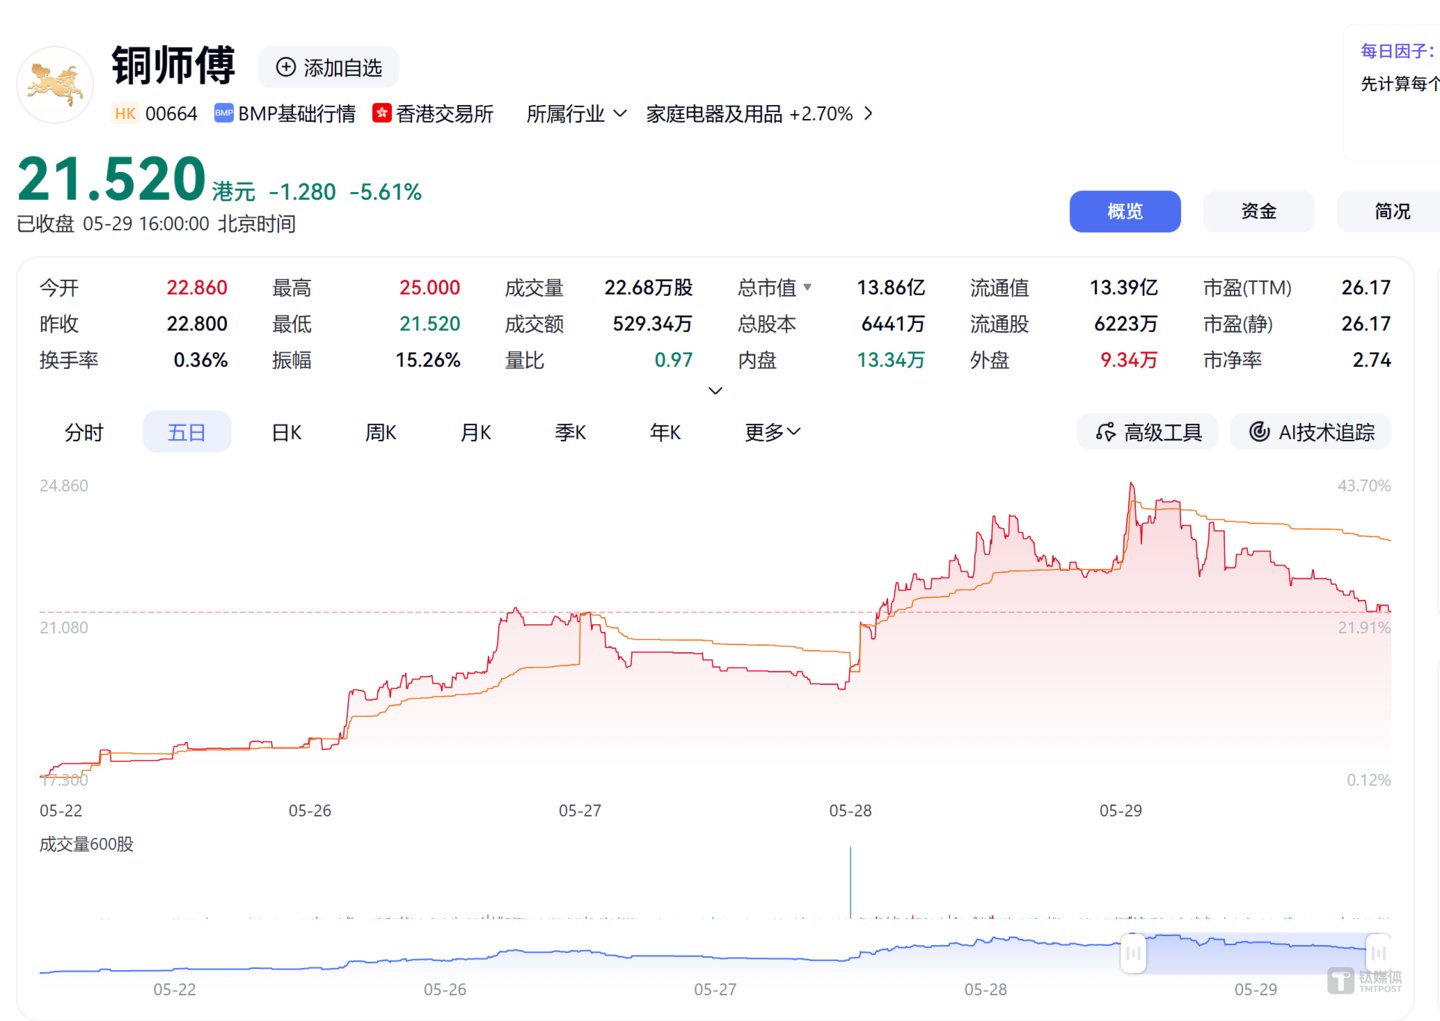Click the AI技术追踪 spiral icon
The image size is (1440, 1021).
point(1260,432)
